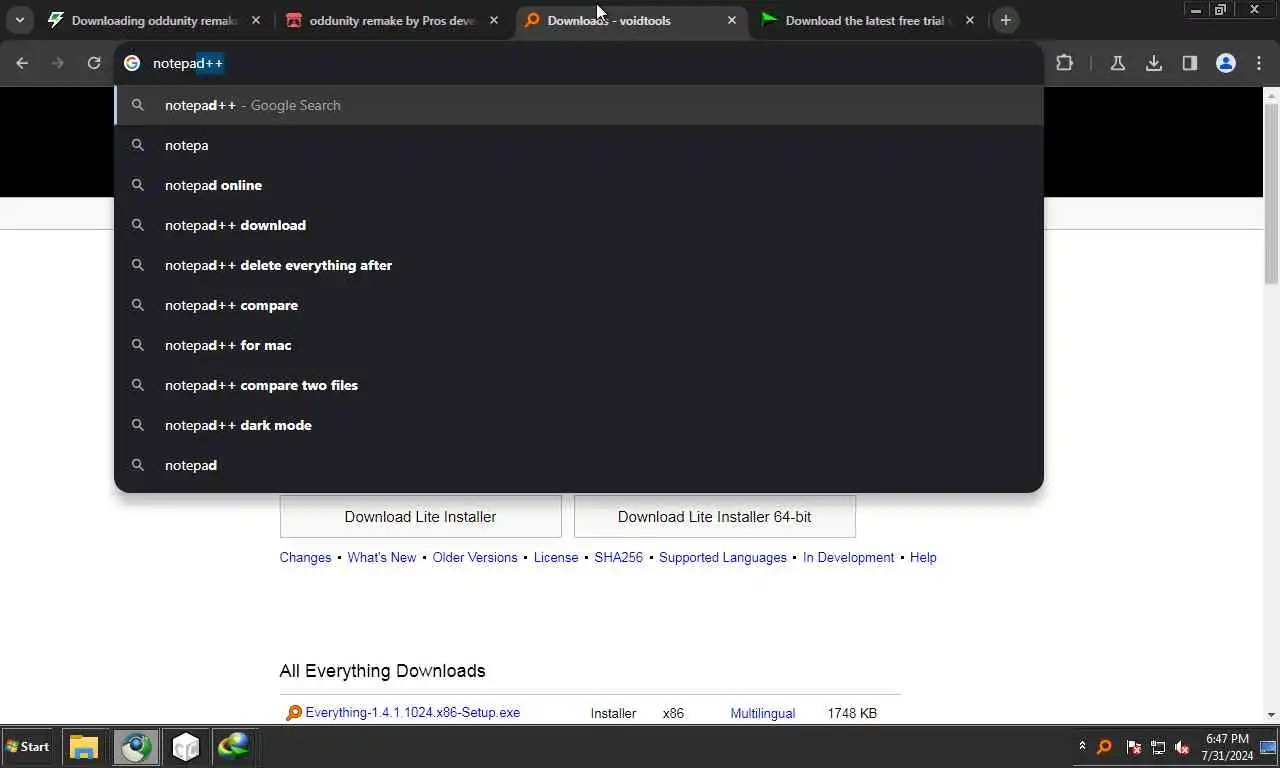The width and height of the screenshot is (1280, 768).
Task: Choose 'notepad++ delete everything after' suggestion
Action: point(579,265)
